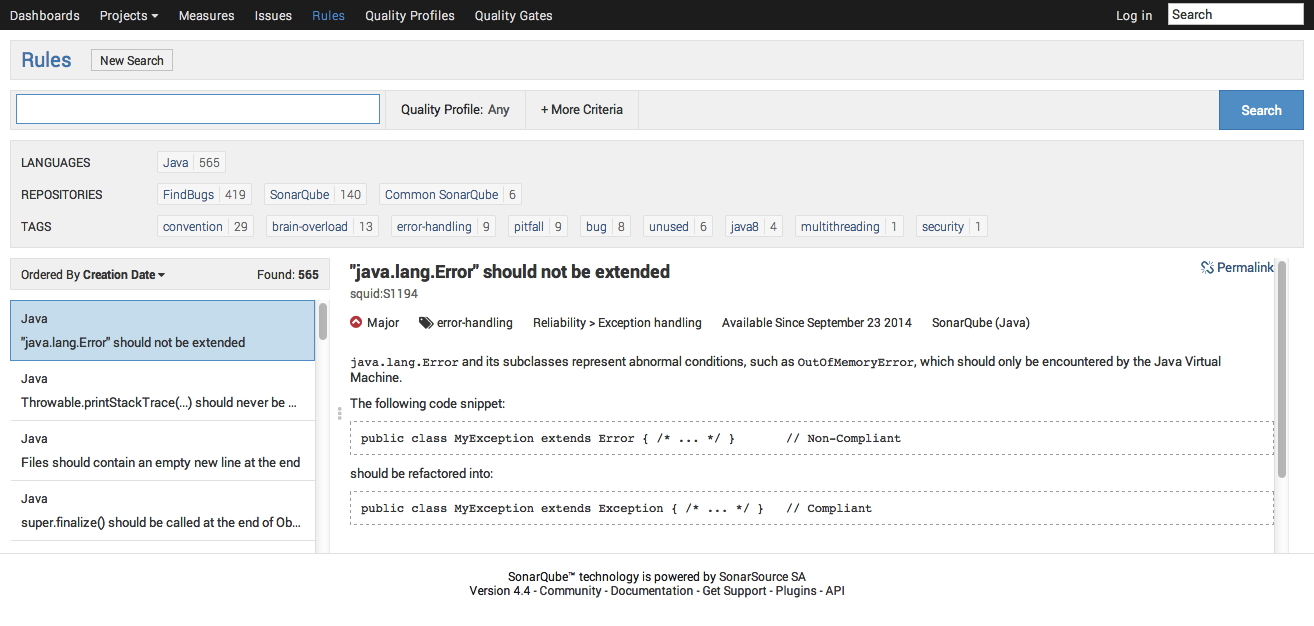Click the Major severity red icon
The image size is (1314, 626).
pos(357,323)
